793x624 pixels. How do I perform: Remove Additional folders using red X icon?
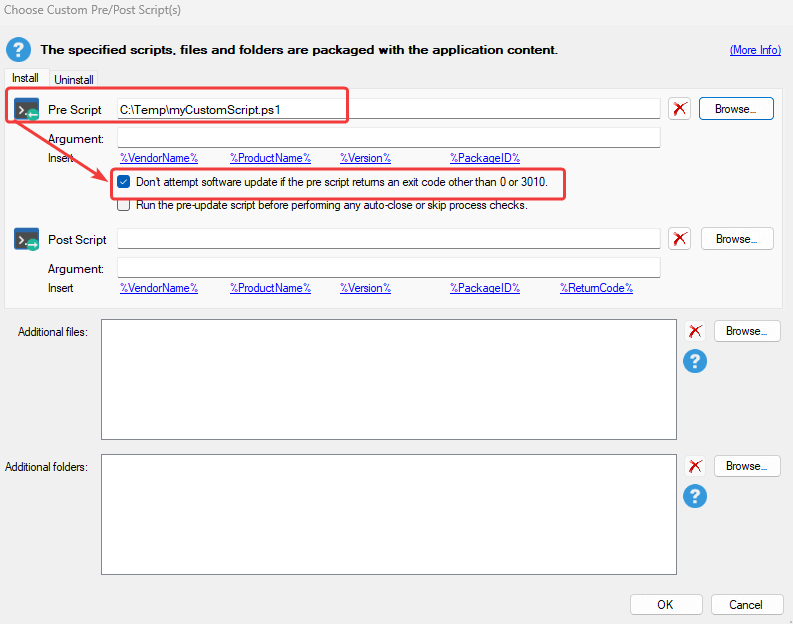pyautogui.click(x=695, y=466)
